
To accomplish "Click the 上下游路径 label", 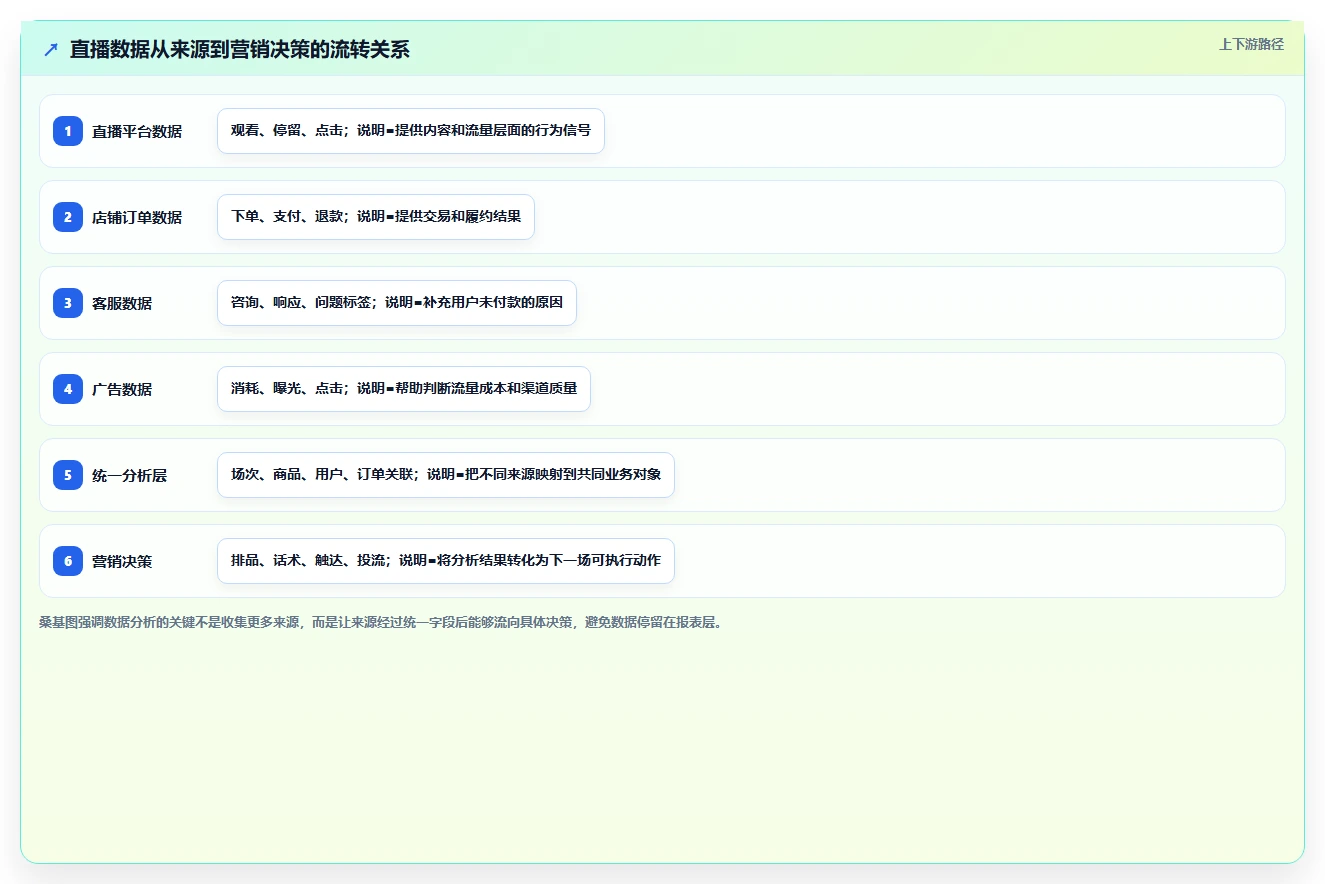I will tap(1251, 44).
